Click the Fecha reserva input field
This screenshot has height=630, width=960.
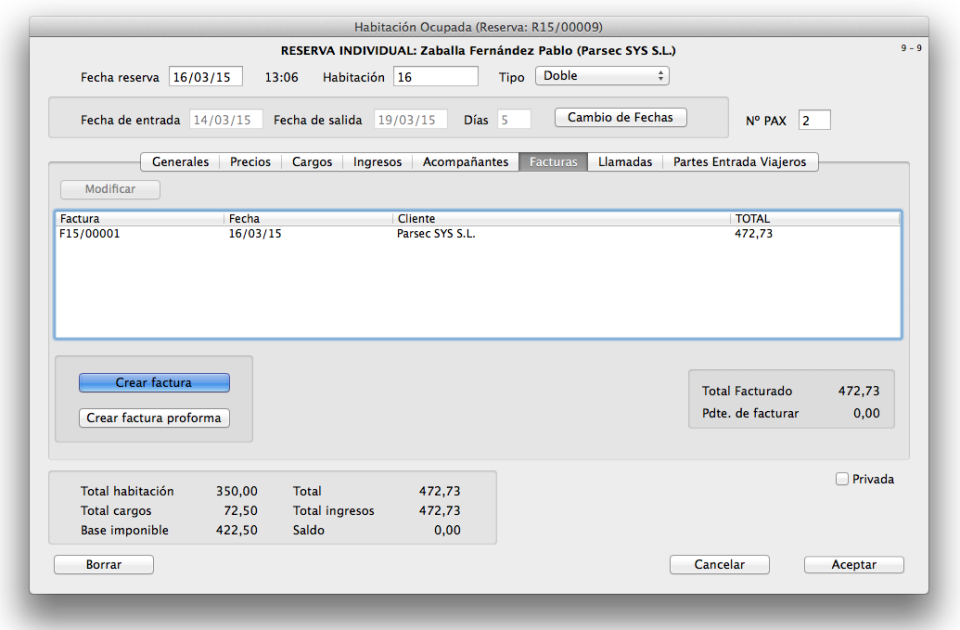205,76
